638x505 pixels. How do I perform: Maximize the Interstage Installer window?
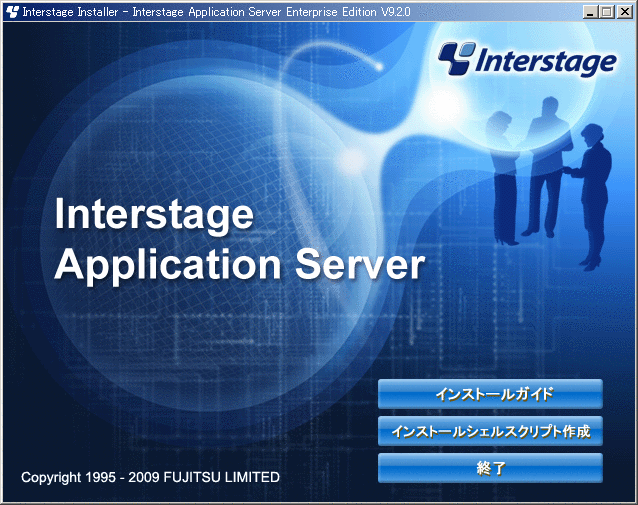606,12
